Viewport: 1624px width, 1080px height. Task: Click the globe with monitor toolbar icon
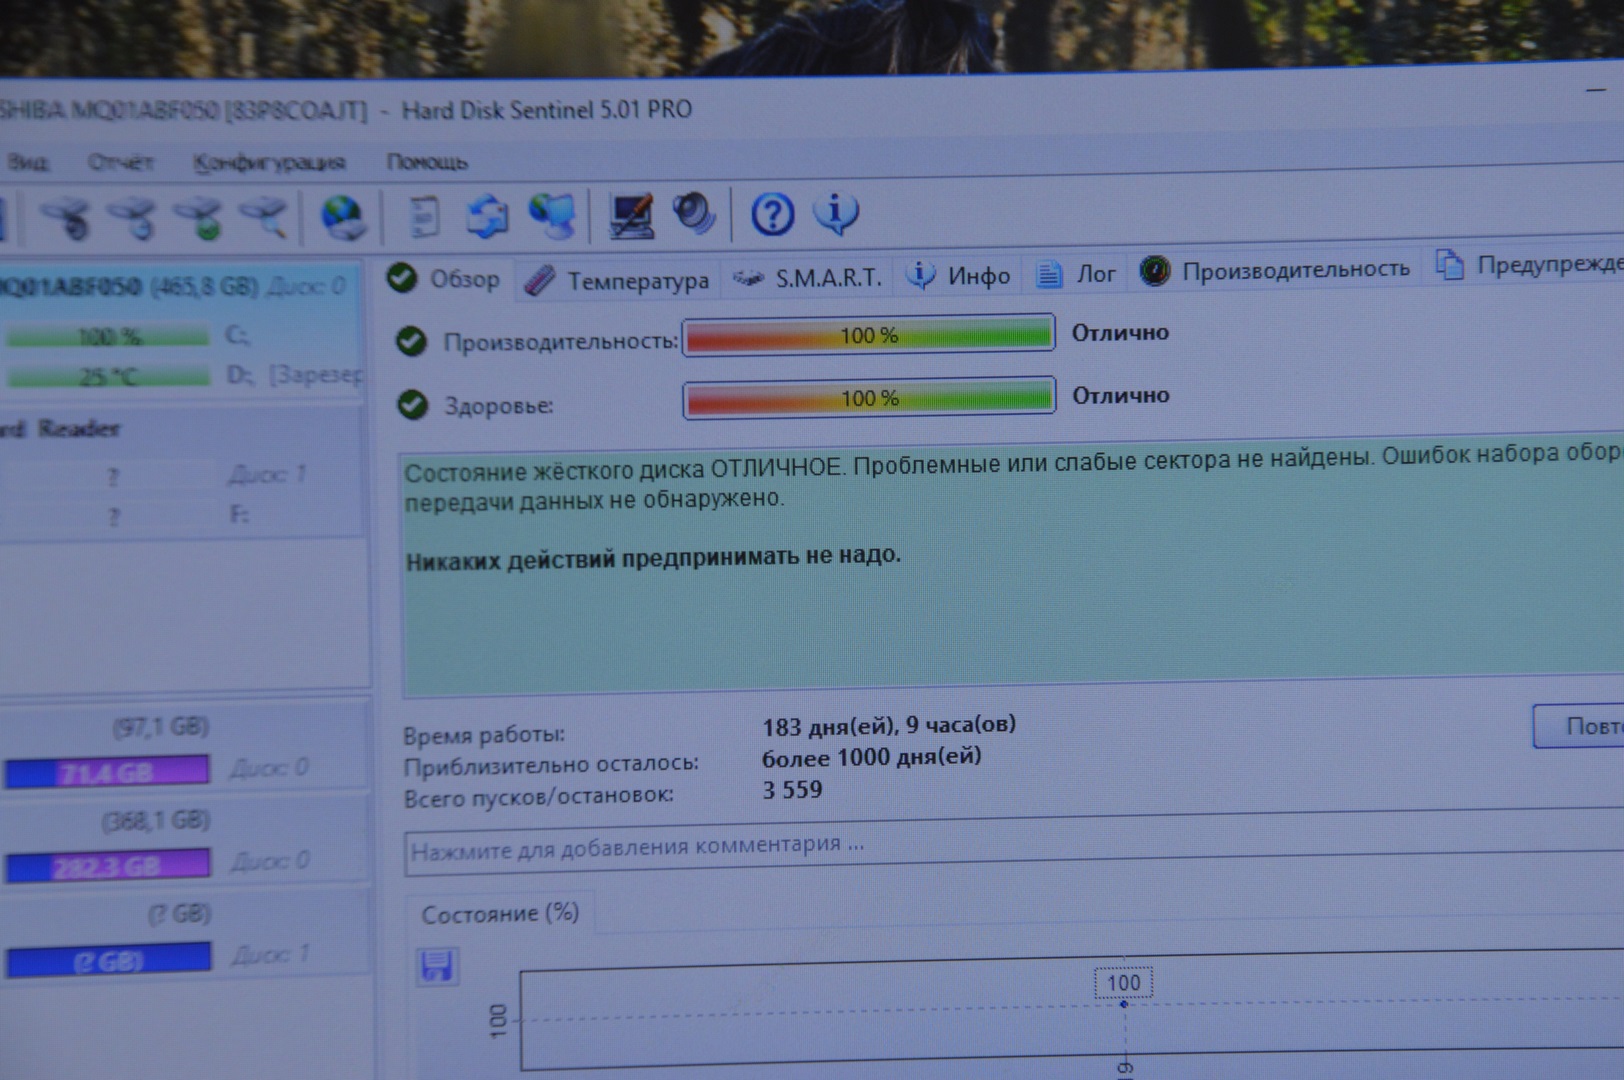click(553, 216)
